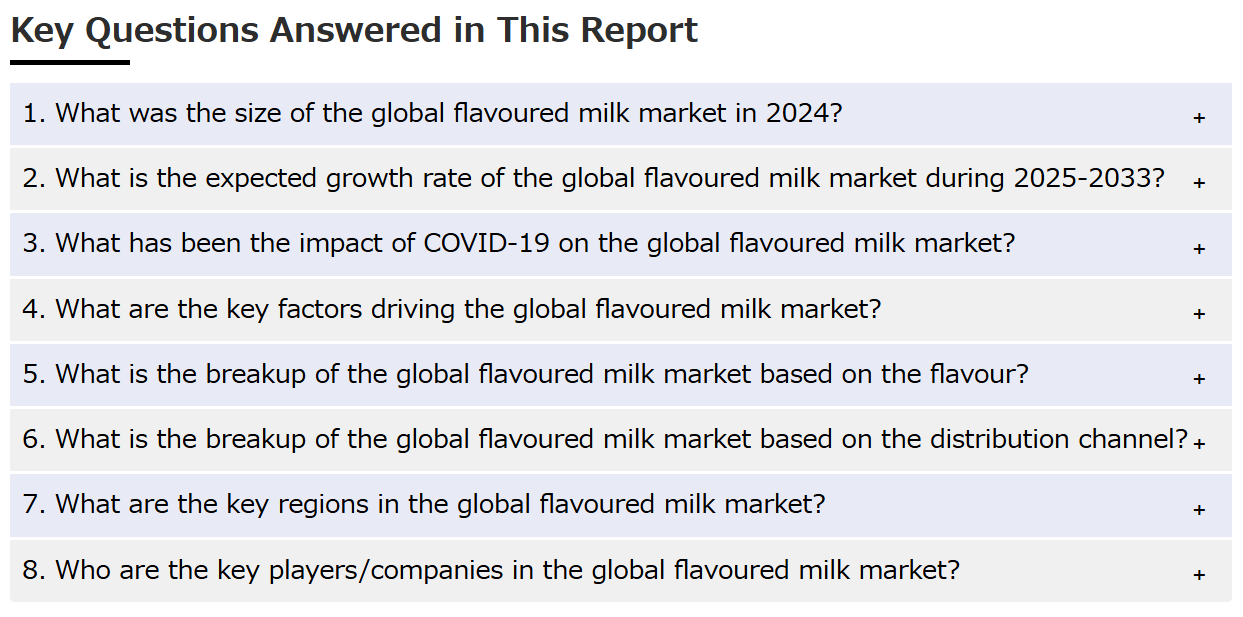
Task: Expand question 1 using its plus icon
Action: [1199, 118]
